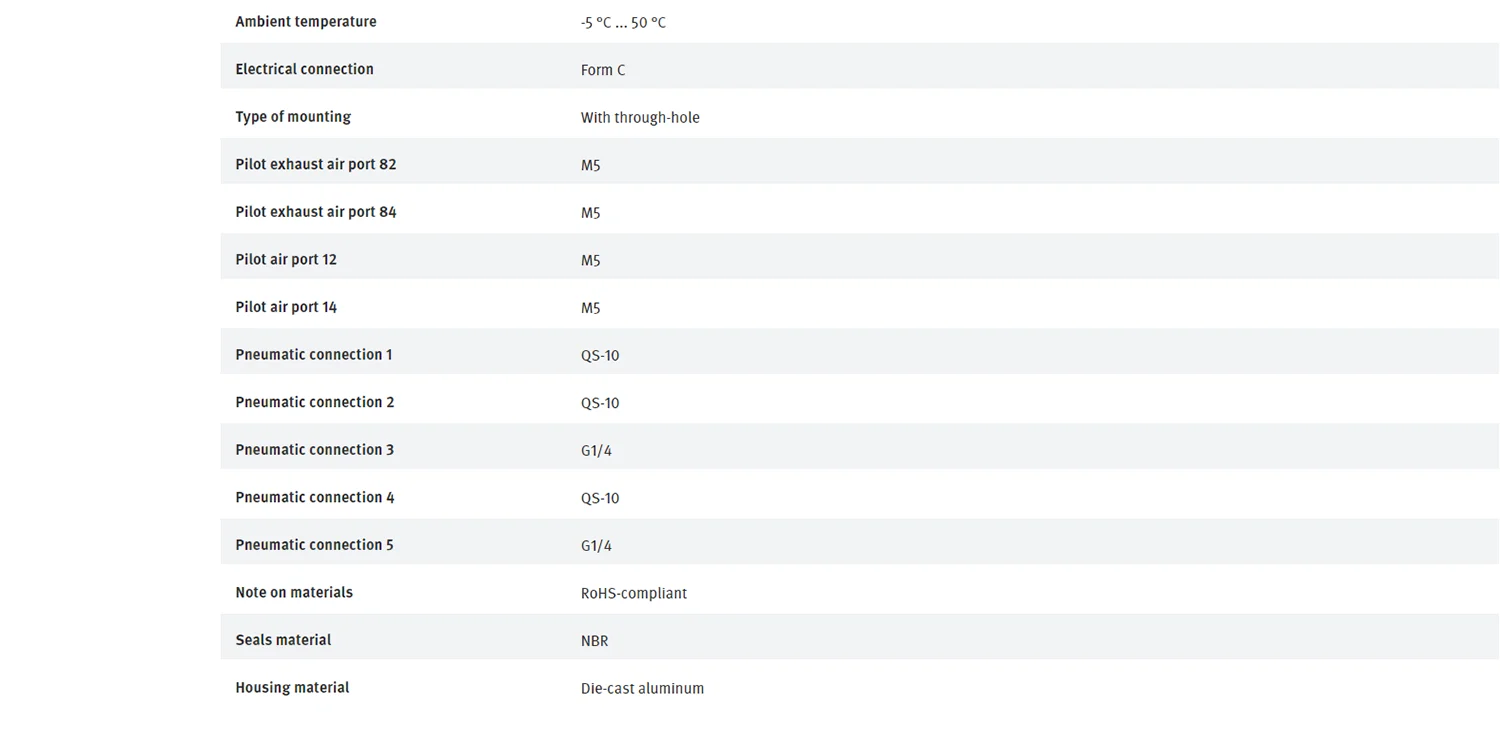This screenshot has height=744, width=1500.
Task: Click the Pilot air port 12 label
Action: click(x=286, y=260)
